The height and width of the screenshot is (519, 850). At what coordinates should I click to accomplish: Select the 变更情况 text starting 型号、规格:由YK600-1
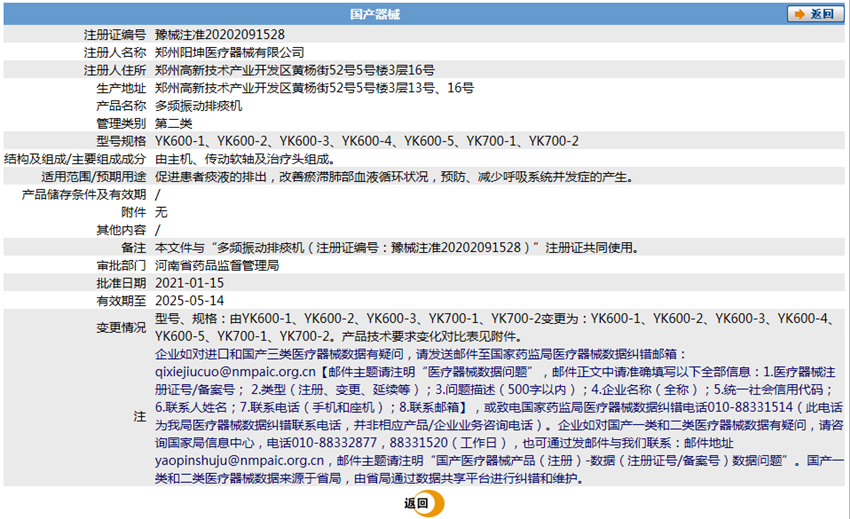click(x=495, y=327)
